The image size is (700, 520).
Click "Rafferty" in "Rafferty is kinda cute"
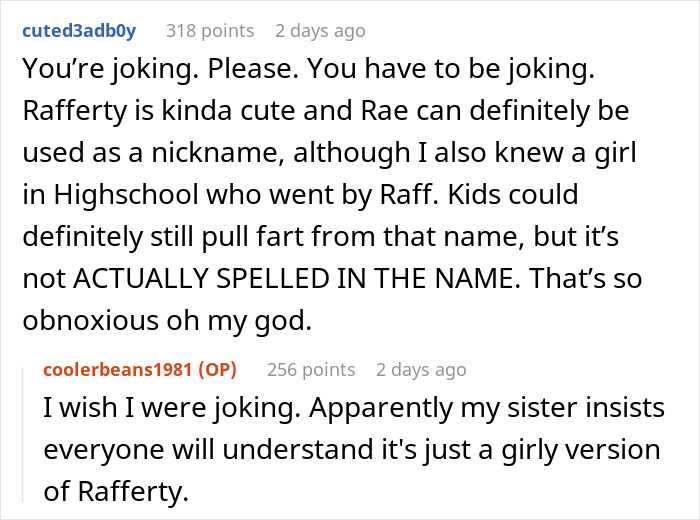click(75, 111)
